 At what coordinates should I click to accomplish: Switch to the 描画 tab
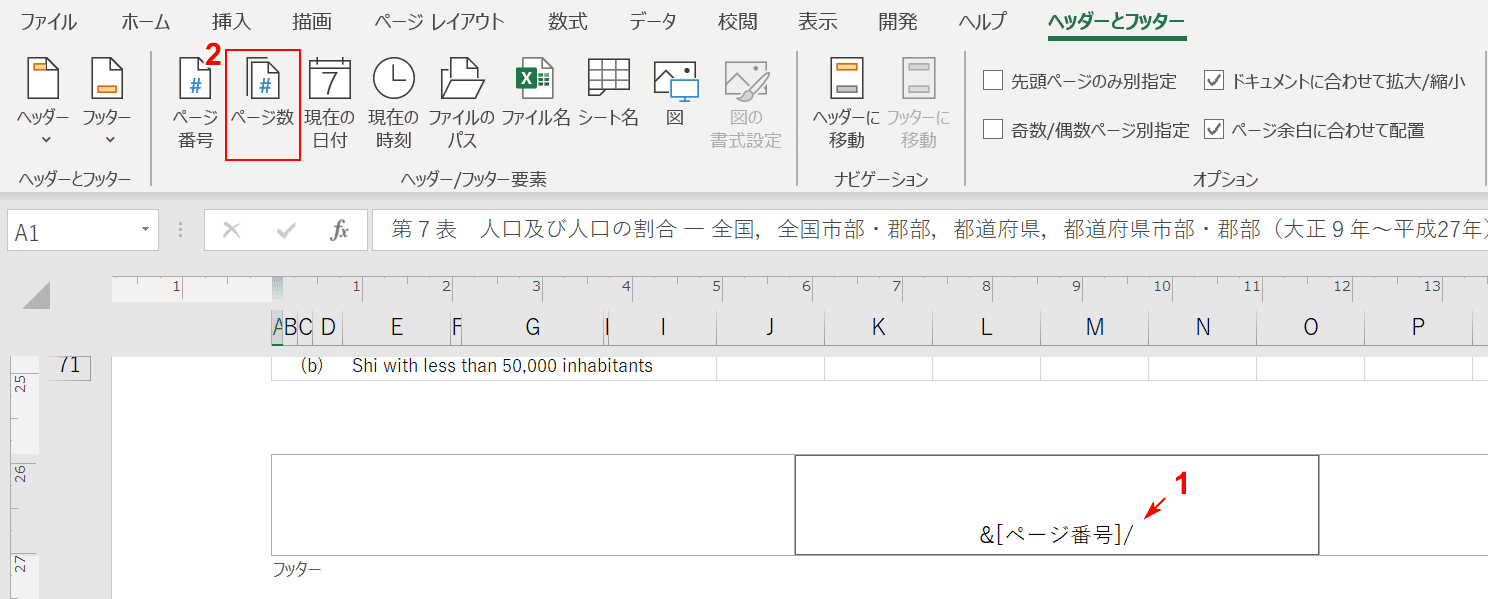(x=312, y=21)
